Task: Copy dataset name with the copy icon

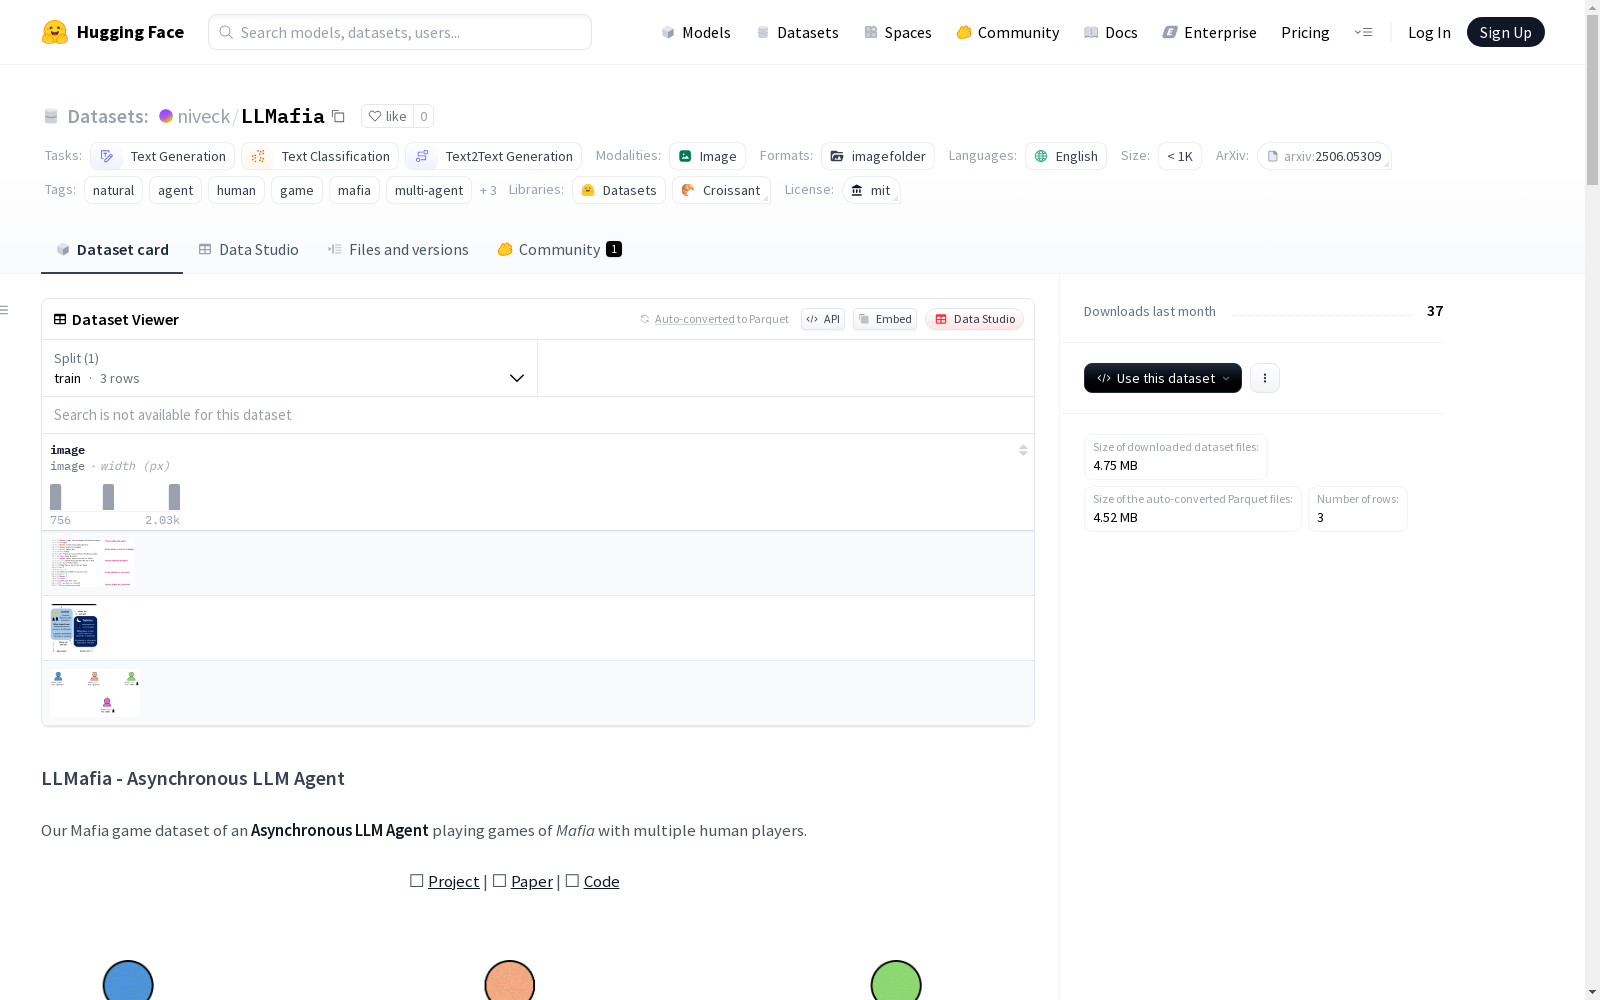Action: click(338, 117)
